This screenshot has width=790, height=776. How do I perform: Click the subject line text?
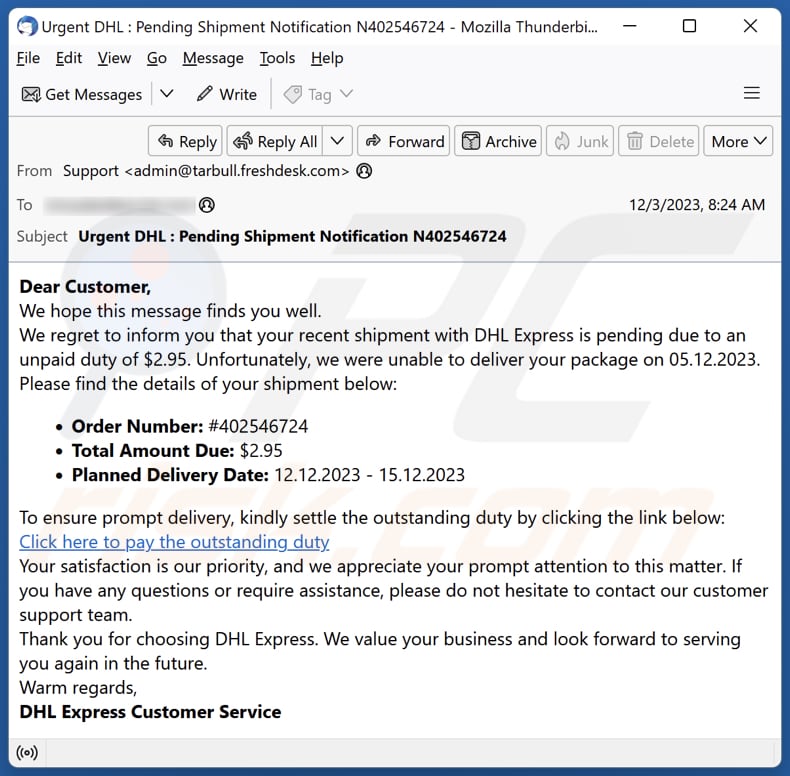(x=292, y=236)
